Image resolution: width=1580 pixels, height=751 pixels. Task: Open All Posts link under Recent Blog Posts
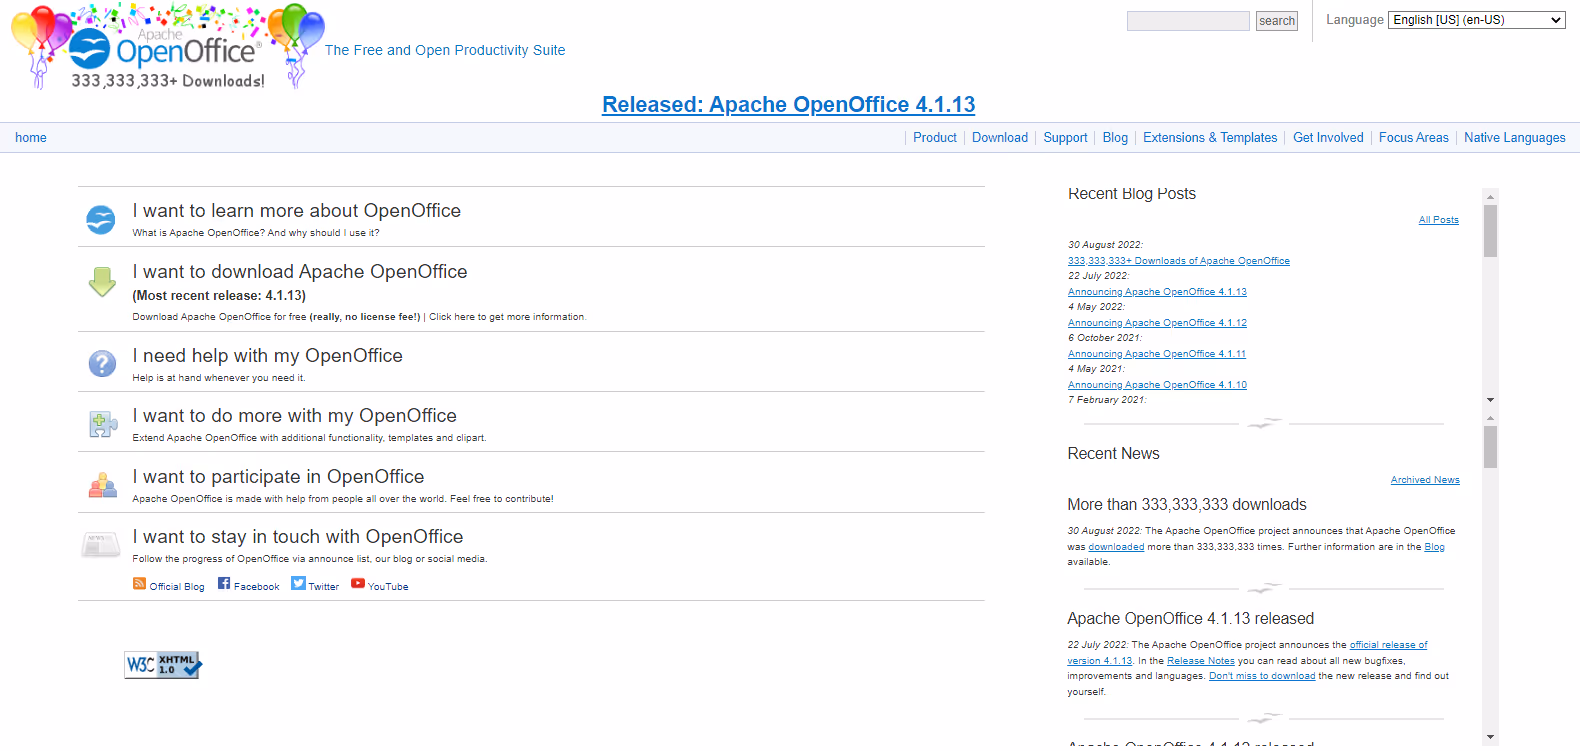tap(1438, 220)
